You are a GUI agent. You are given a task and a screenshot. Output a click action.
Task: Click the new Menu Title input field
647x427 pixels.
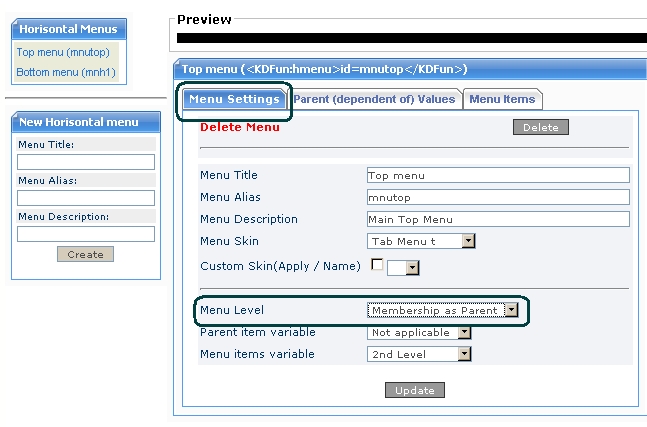point(86,162)
